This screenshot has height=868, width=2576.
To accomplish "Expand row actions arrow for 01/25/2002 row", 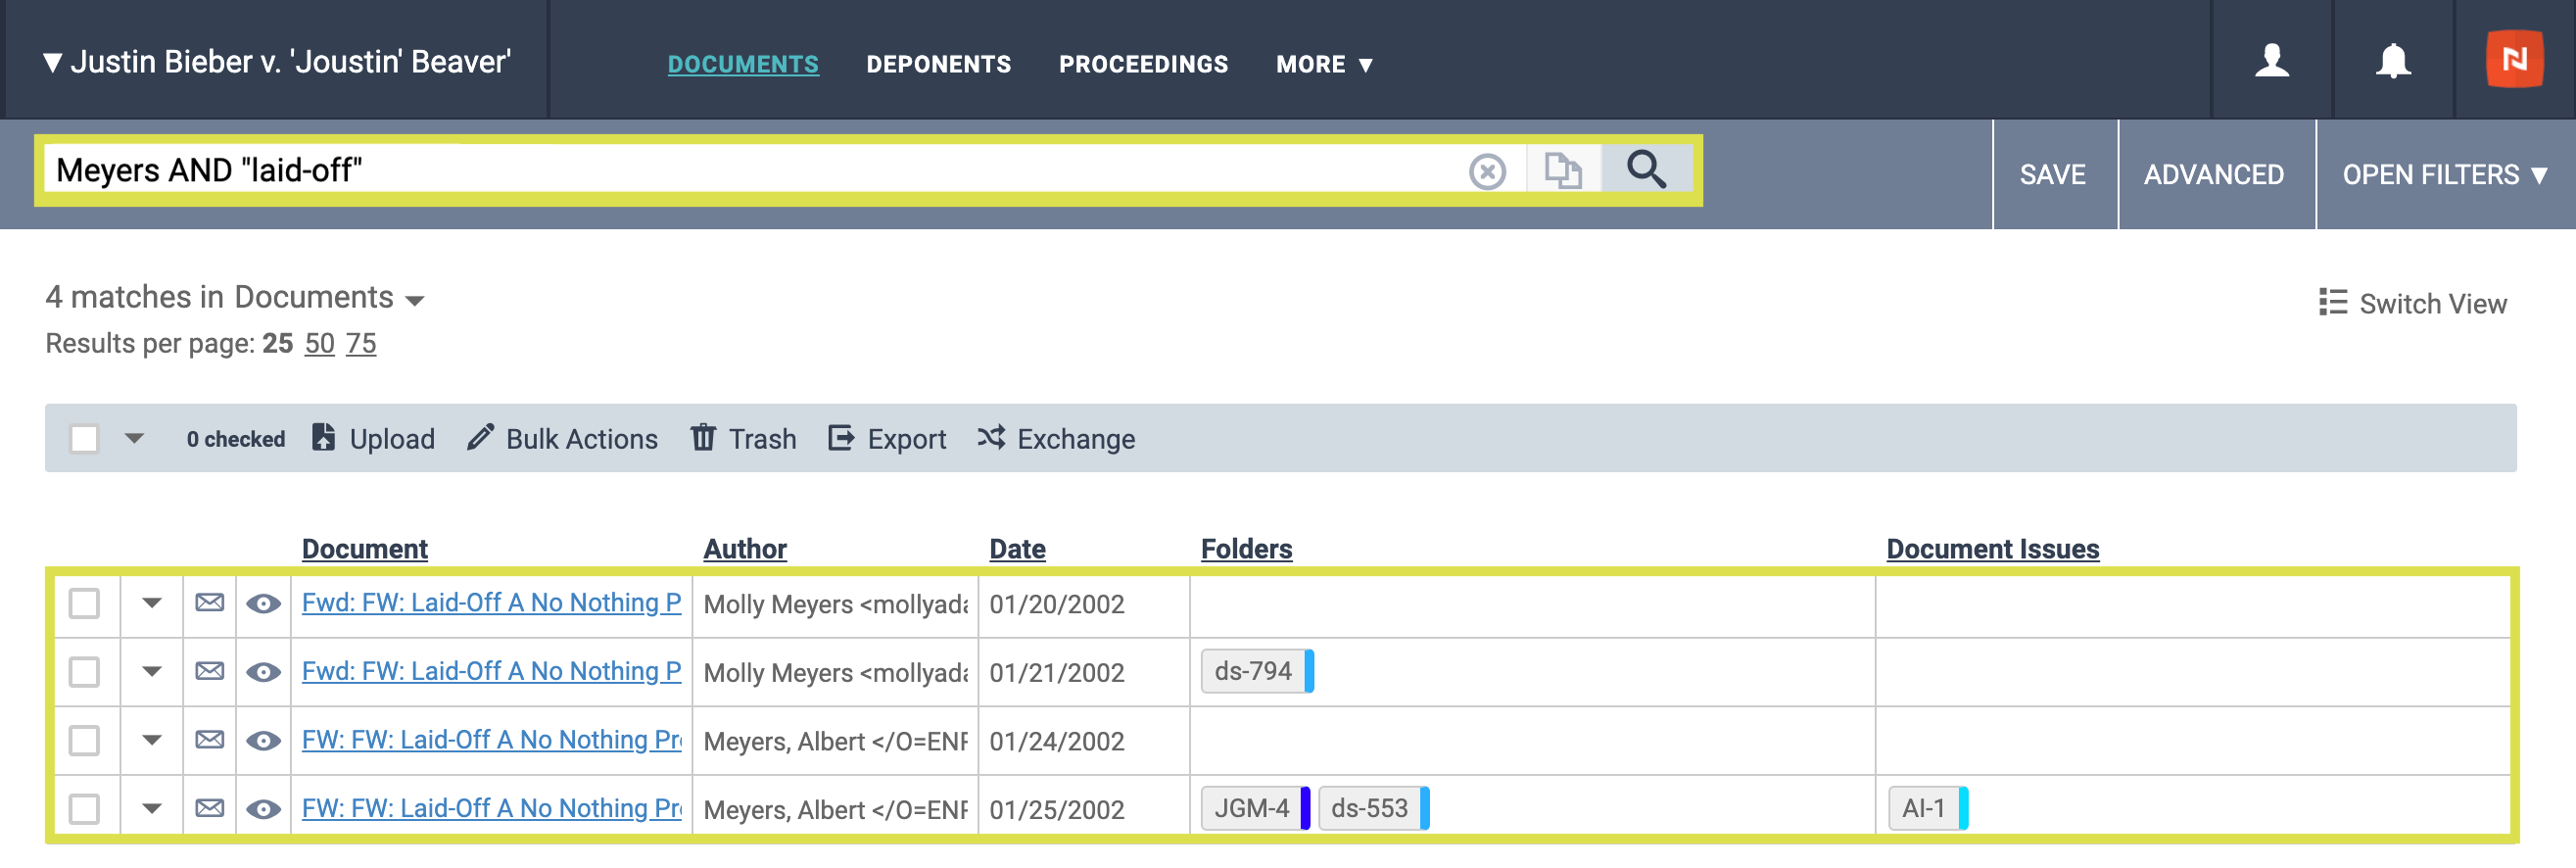I will tap(152, 808).
